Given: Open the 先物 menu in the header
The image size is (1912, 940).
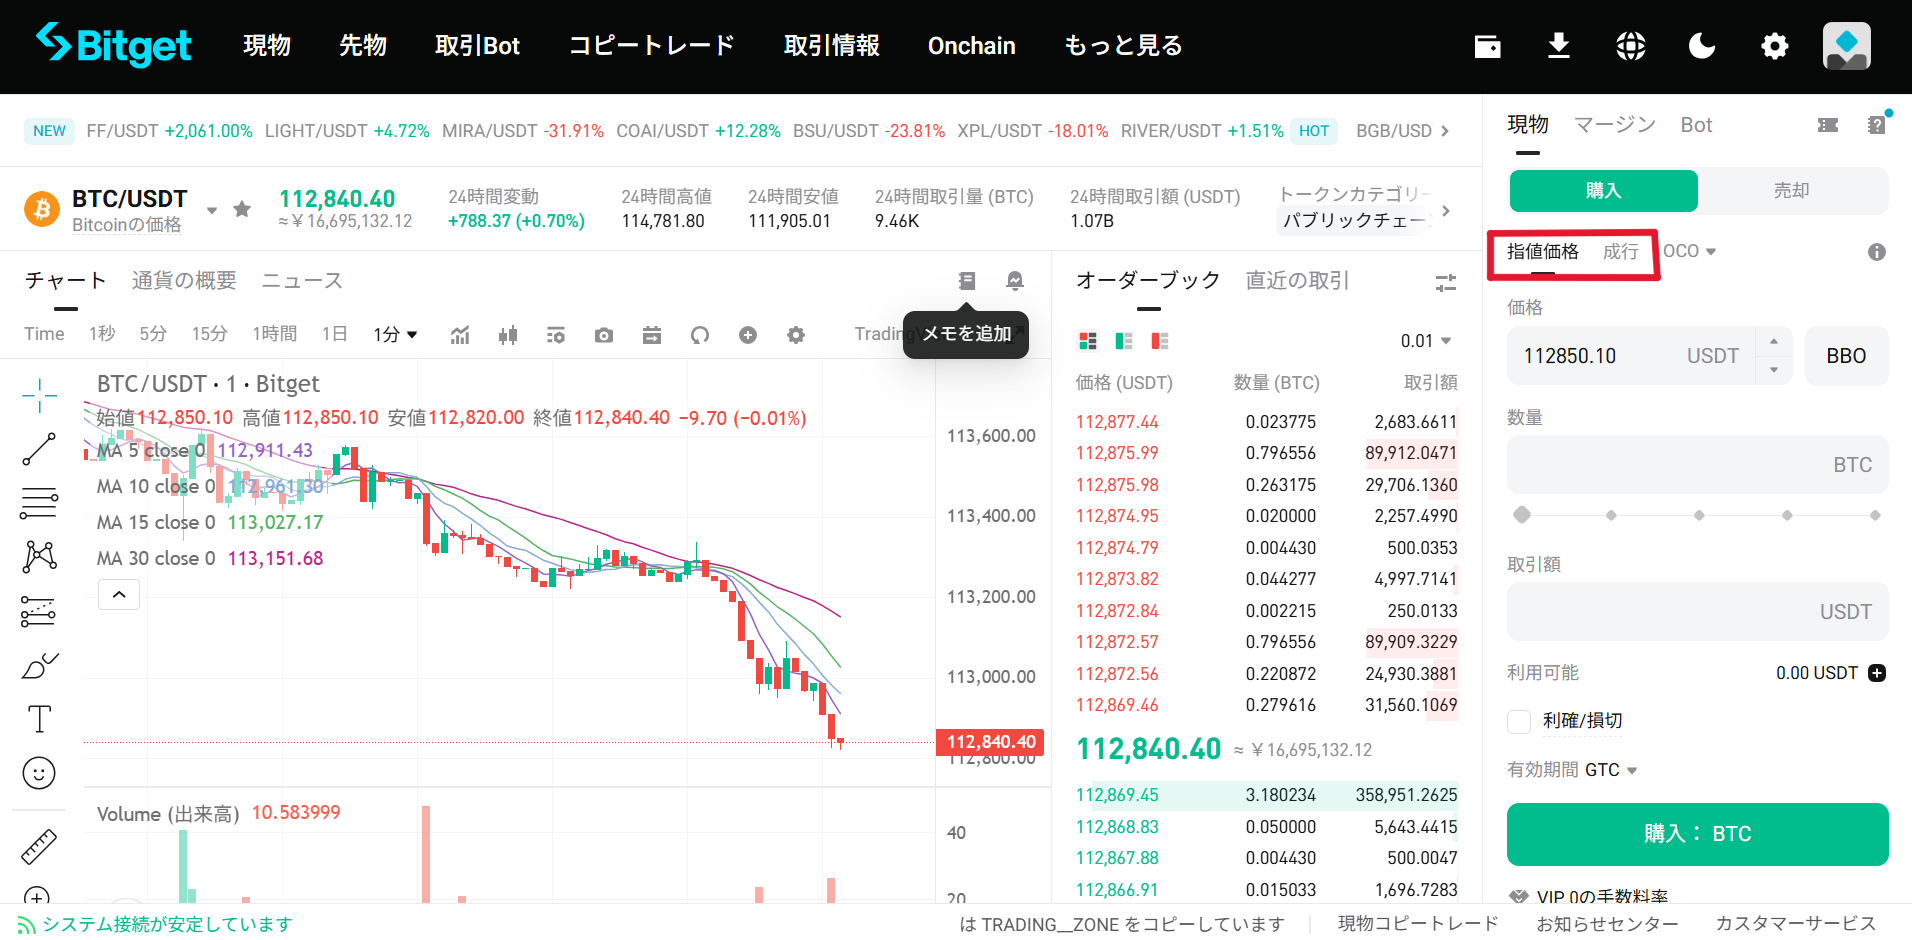Looking at the screenshot, I should point(362,46).
